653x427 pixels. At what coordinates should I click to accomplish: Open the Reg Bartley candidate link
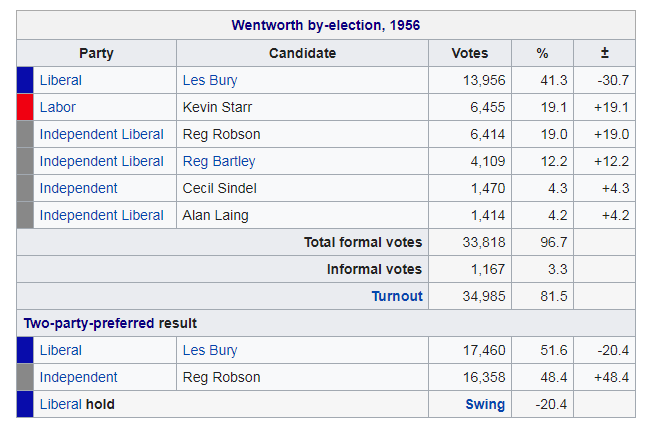click(218, 161)
